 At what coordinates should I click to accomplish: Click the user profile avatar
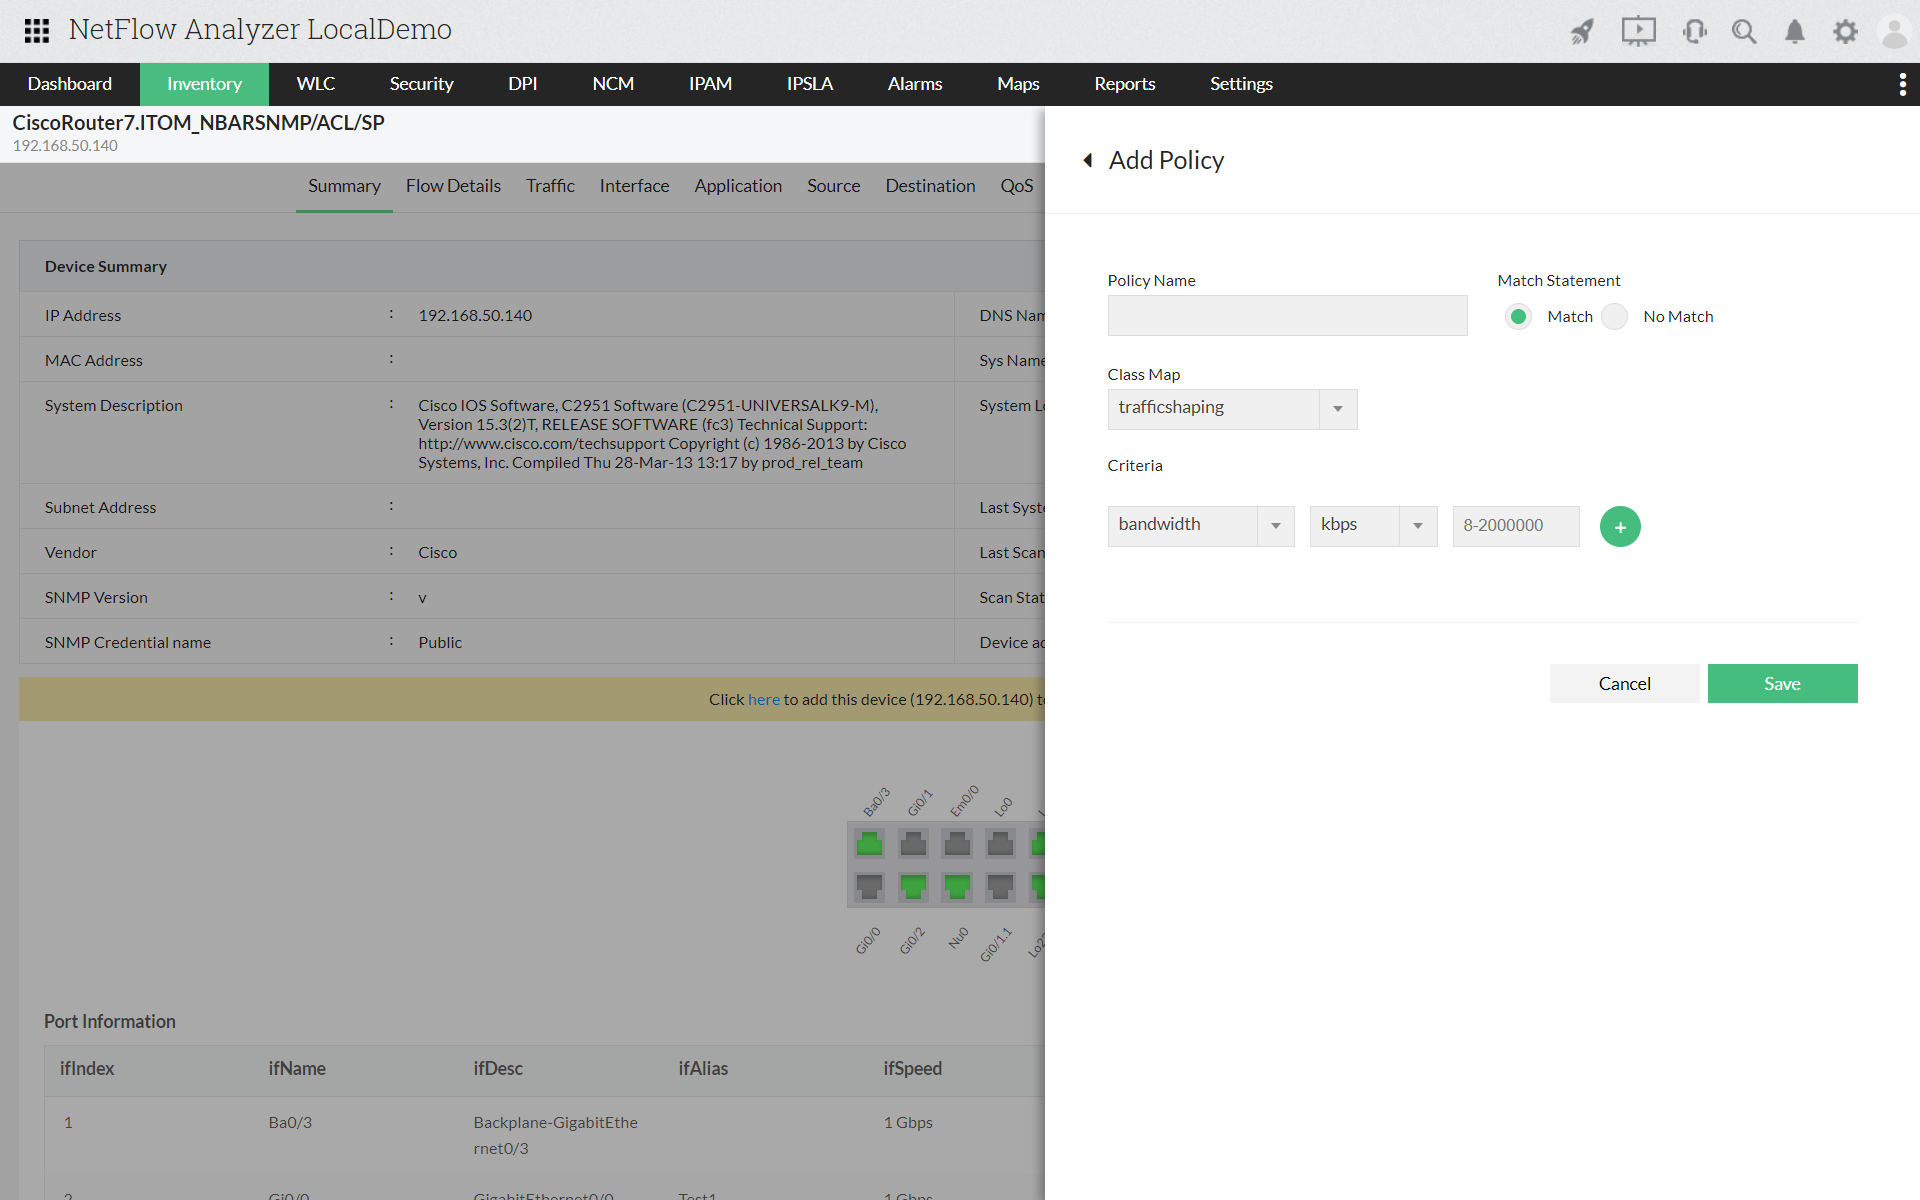click(1894, 32)
